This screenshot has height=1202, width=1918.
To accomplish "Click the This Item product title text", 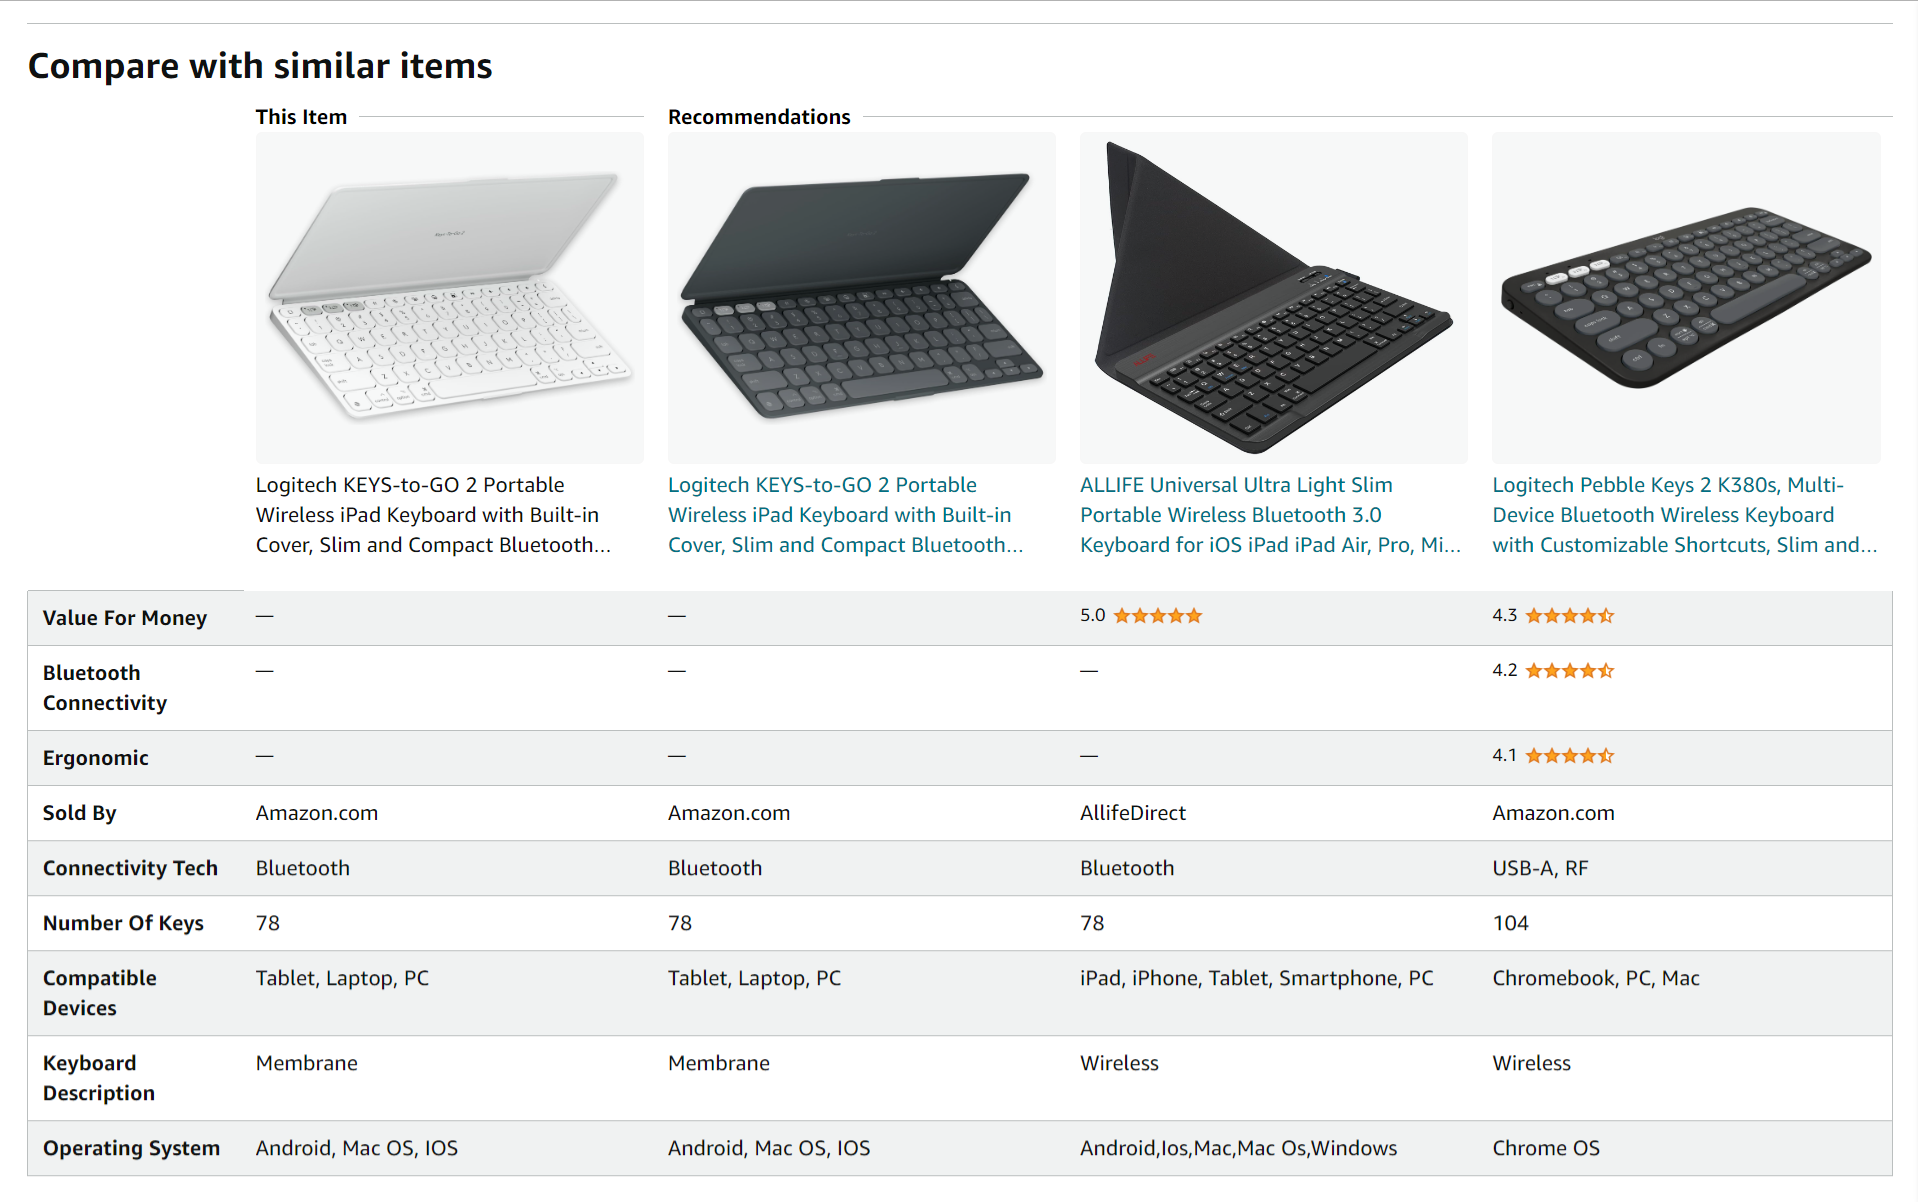I will click(432, 515).
